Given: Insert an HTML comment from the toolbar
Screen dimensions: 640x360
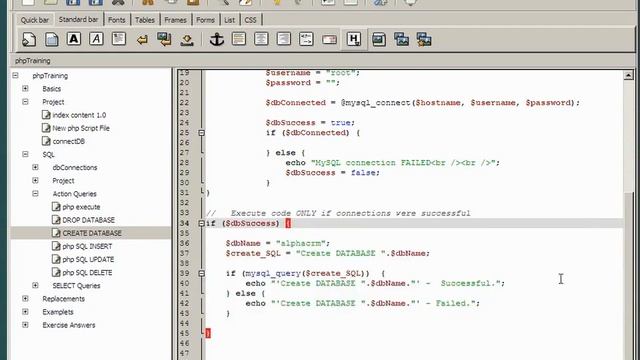Looking at the screenshot, I should point(306,39).
